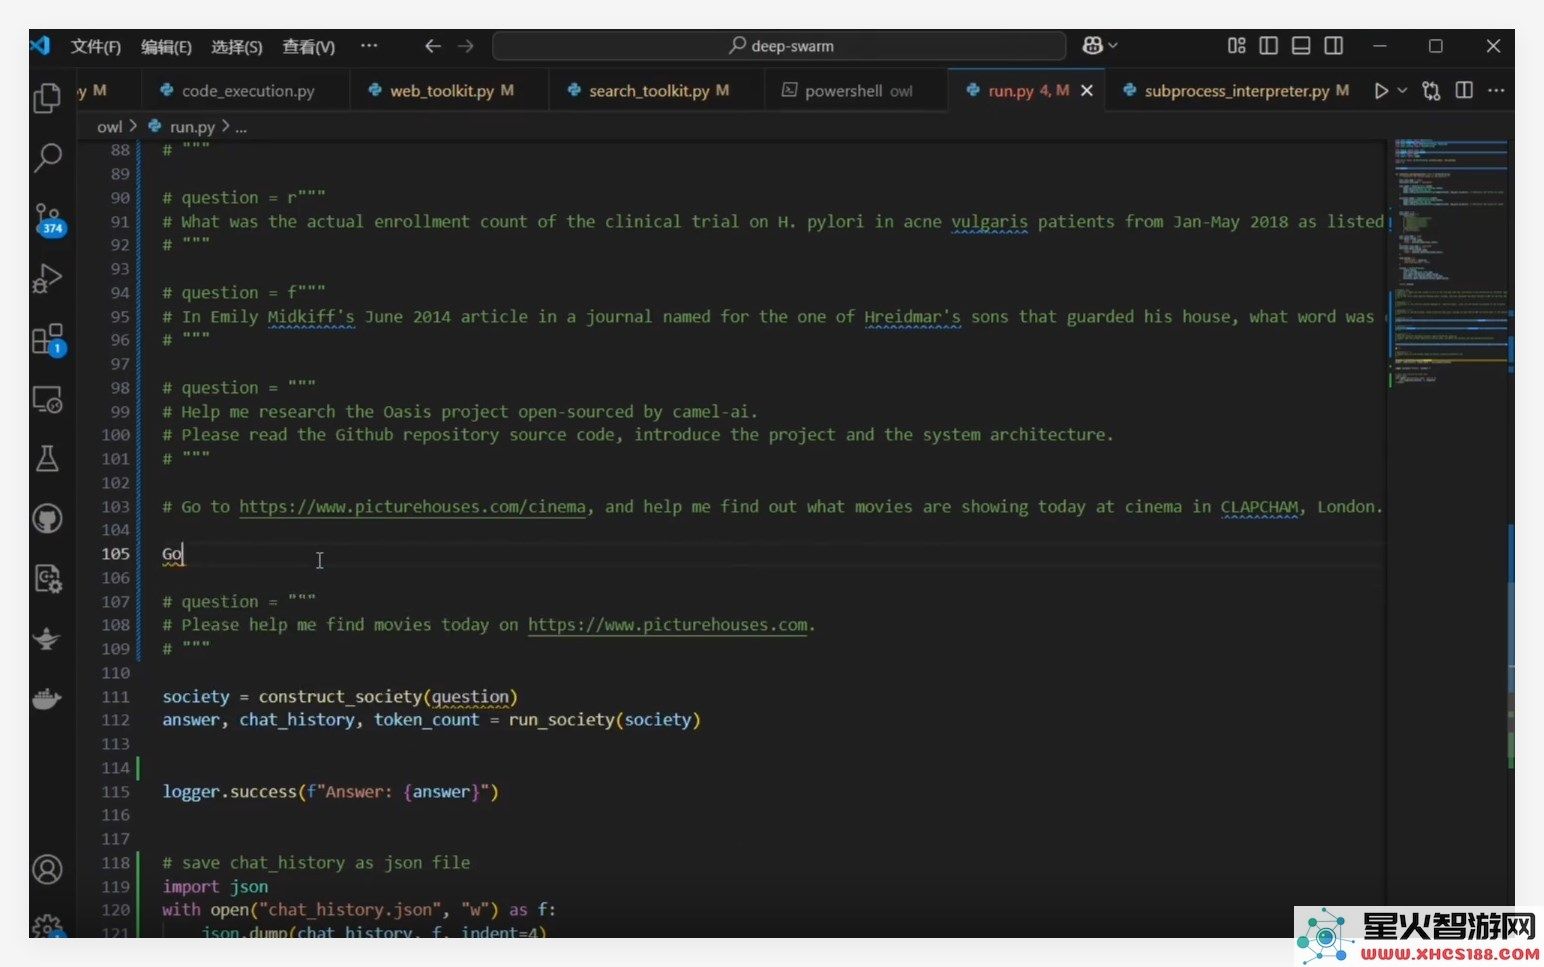Expand the breadcrumb trailing ellipsis

coord(241,127)
